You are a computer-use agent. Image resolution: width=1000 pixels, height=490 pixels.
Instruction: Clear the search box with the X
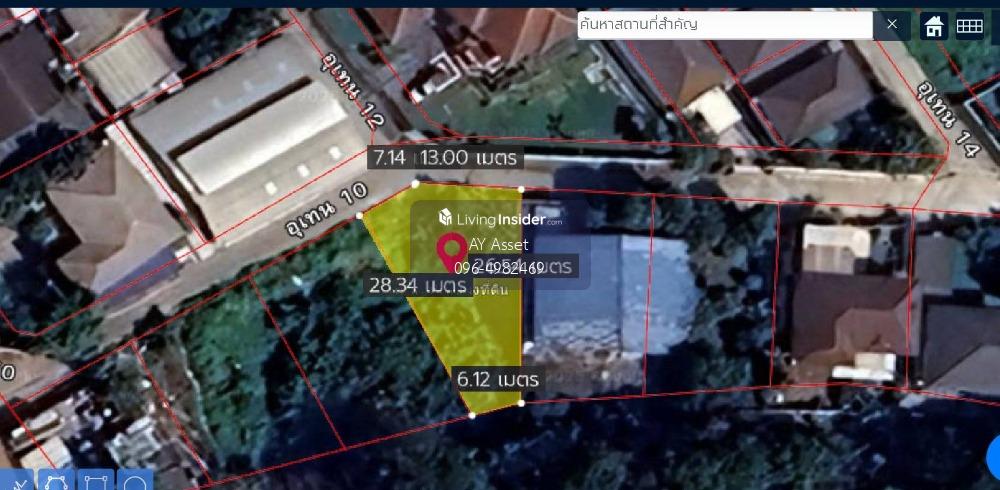[892, 25]
